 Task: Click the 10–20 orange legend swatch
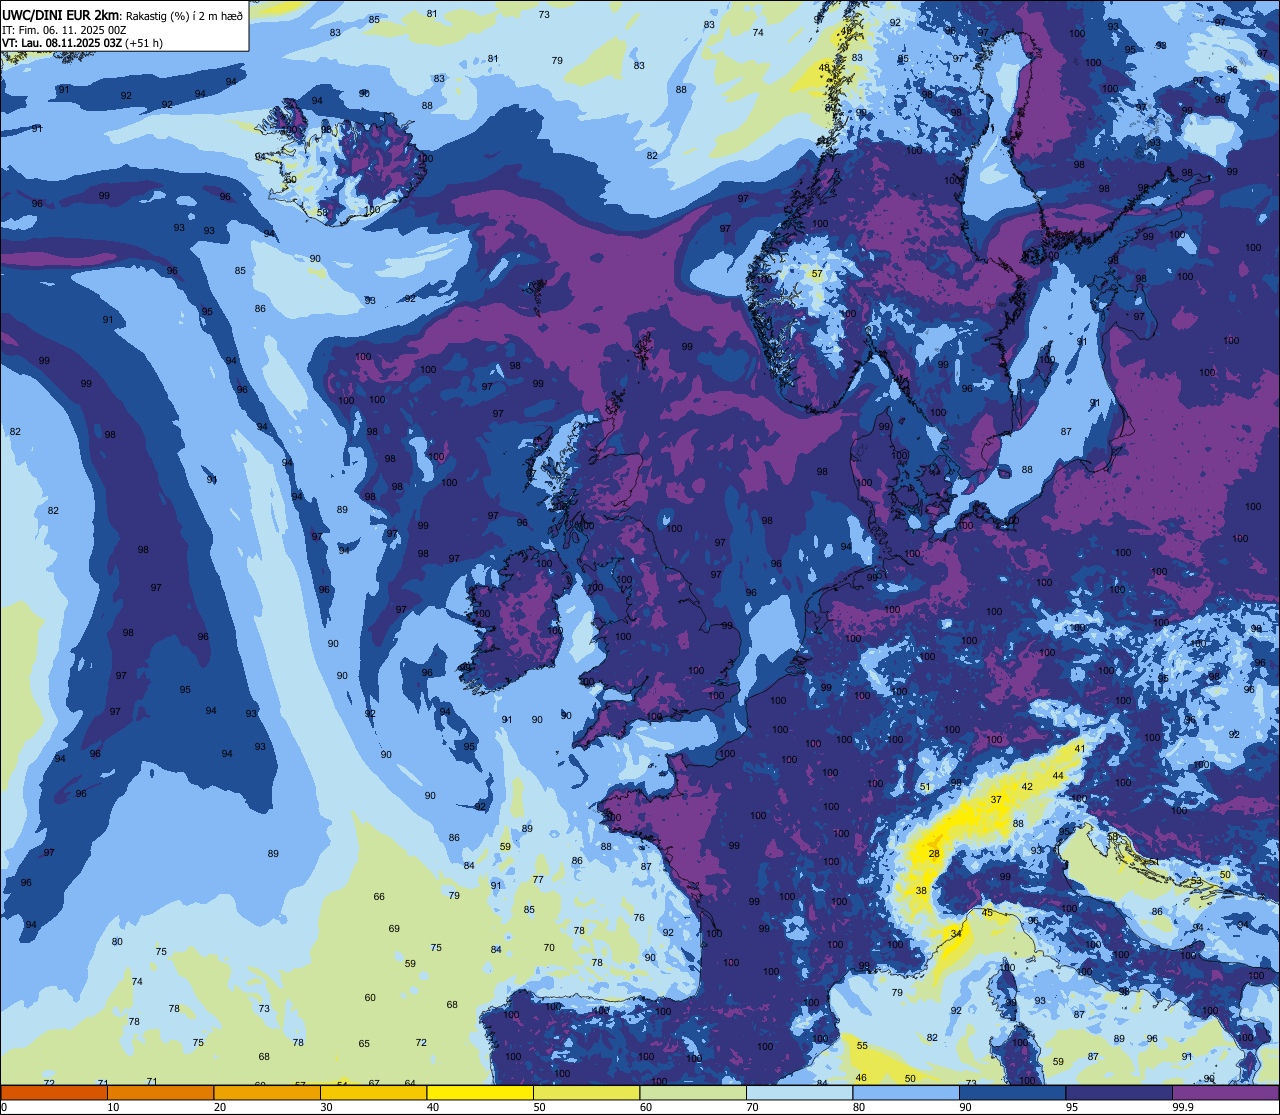click(160, 1092)
